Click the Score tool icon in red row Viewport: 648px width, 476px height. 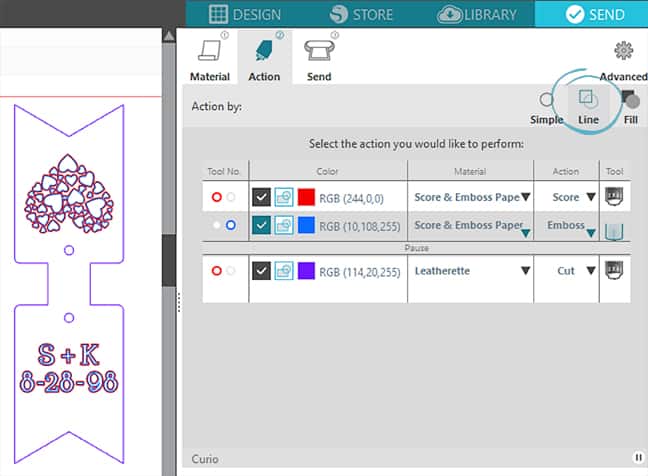[614, 198]
